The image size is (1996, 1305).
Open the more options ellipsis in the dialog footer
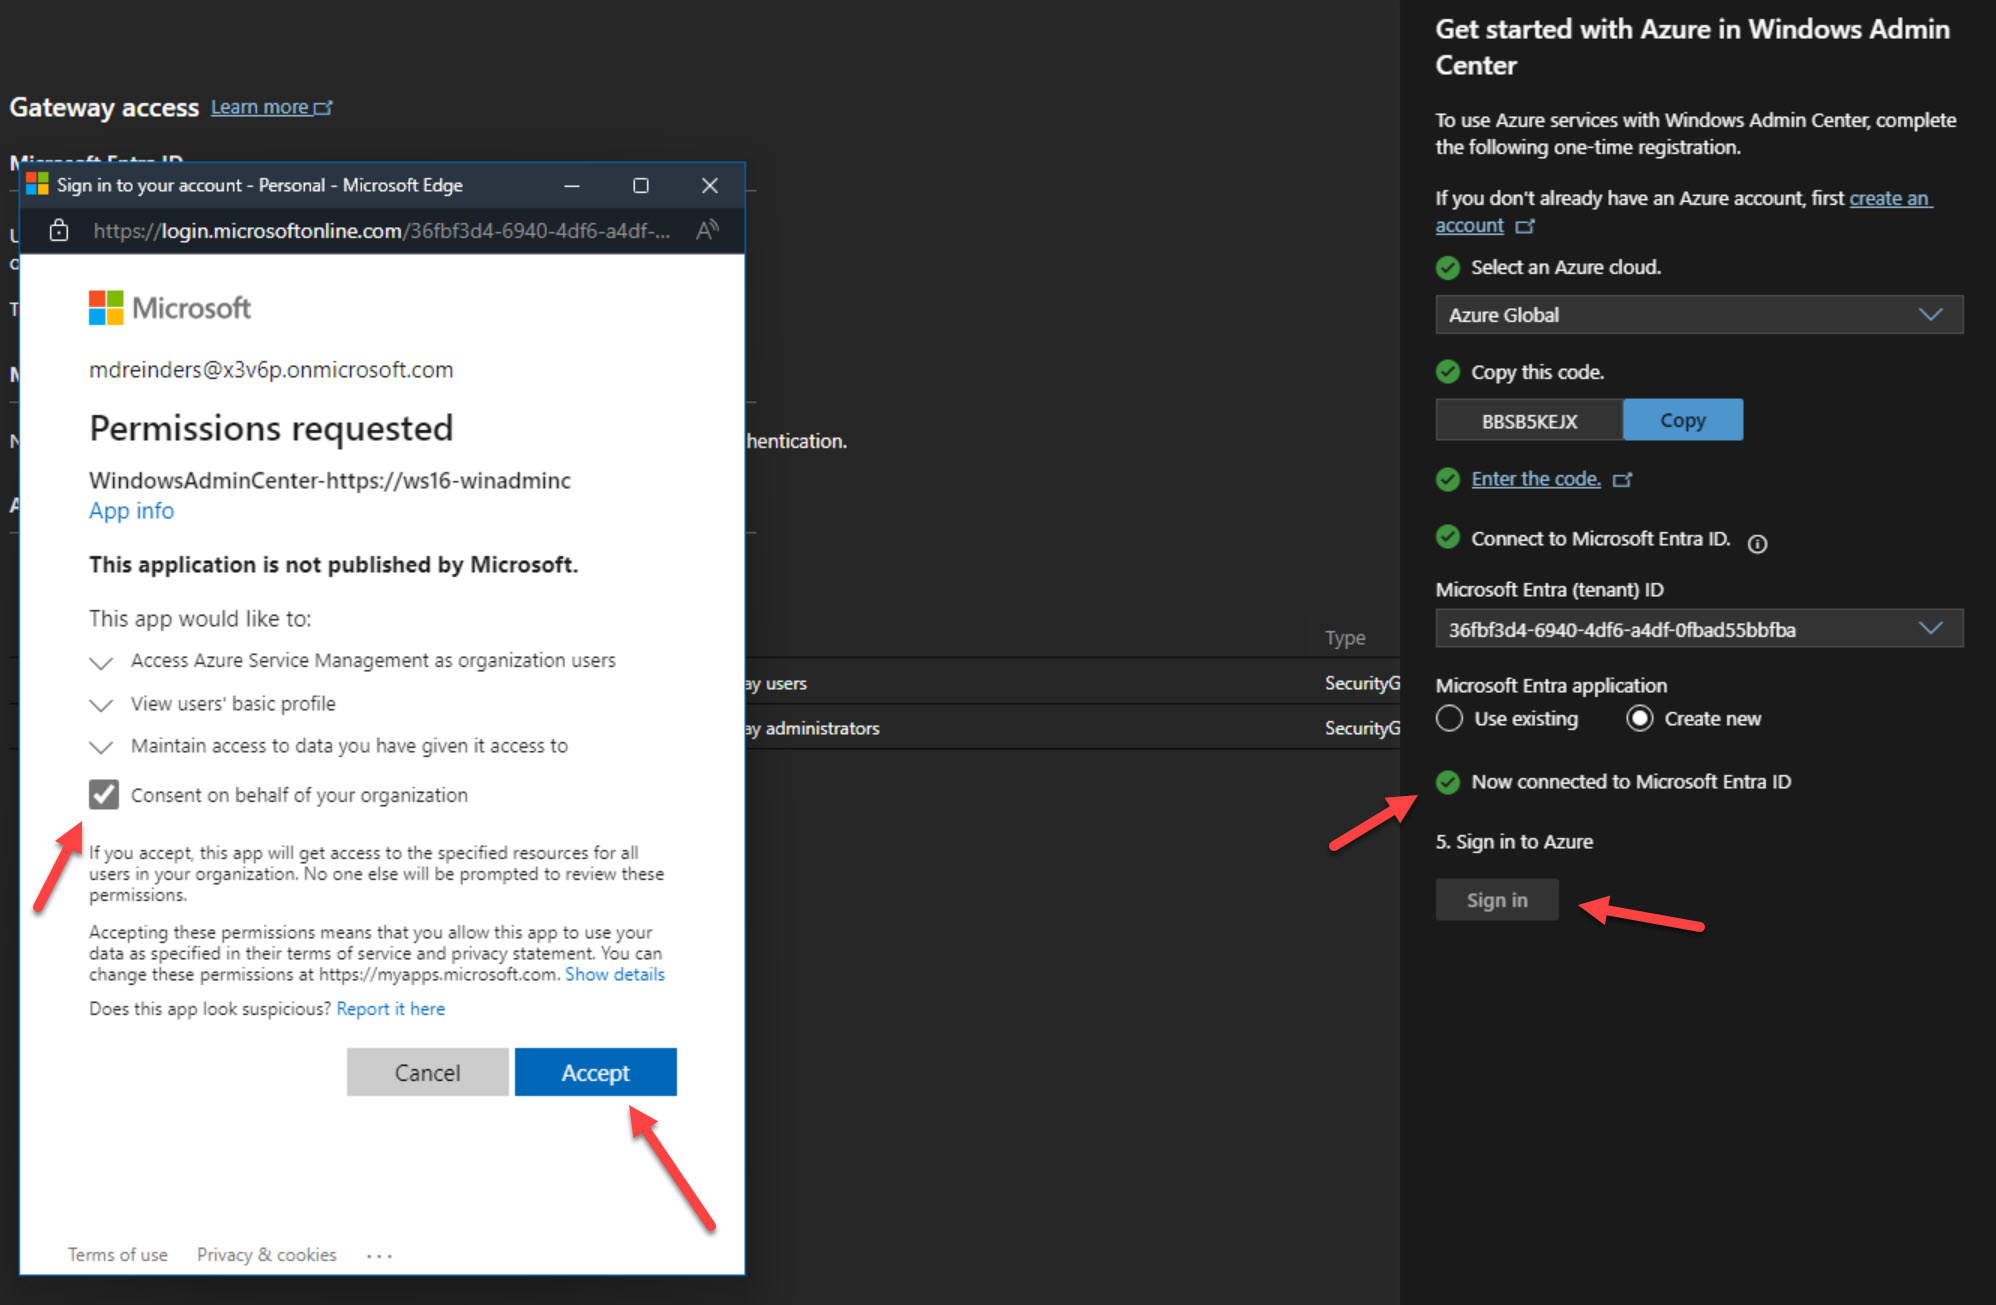click(x=378, y=1254)
